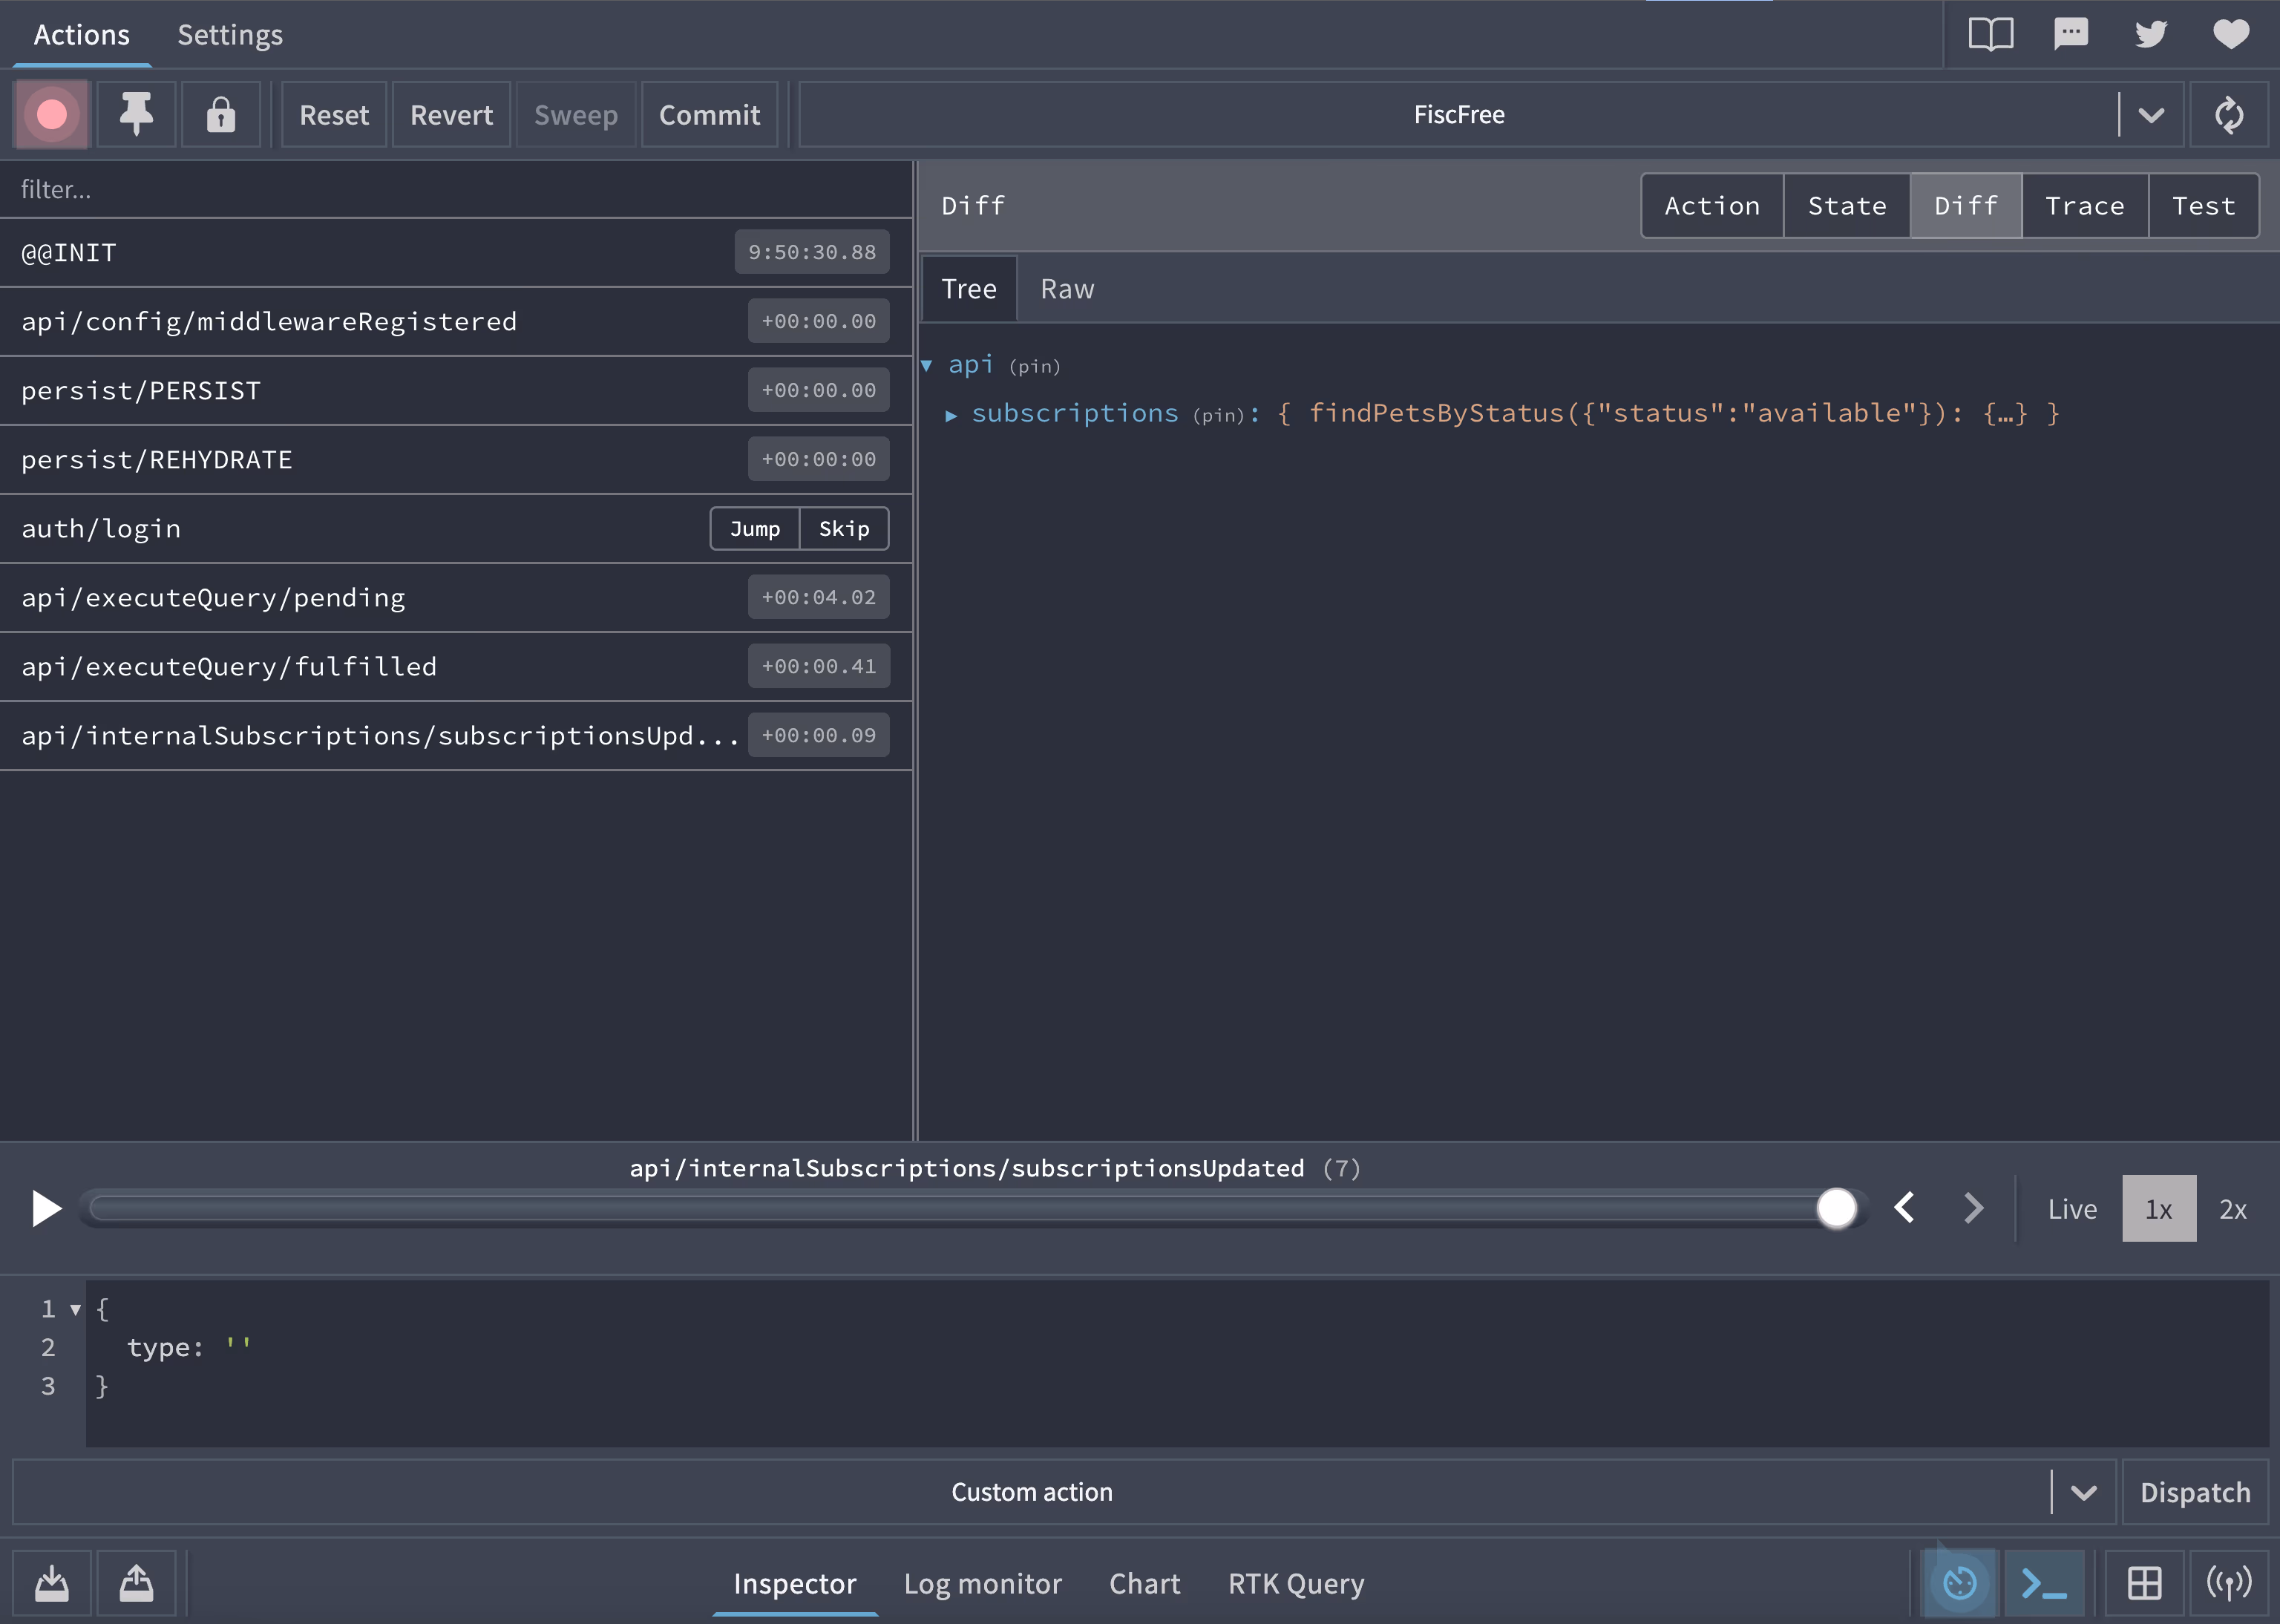Viewport: 2280px width, 1624px height.
Task: Switch to the Log monitor
Action: [x=983, y=1584]
